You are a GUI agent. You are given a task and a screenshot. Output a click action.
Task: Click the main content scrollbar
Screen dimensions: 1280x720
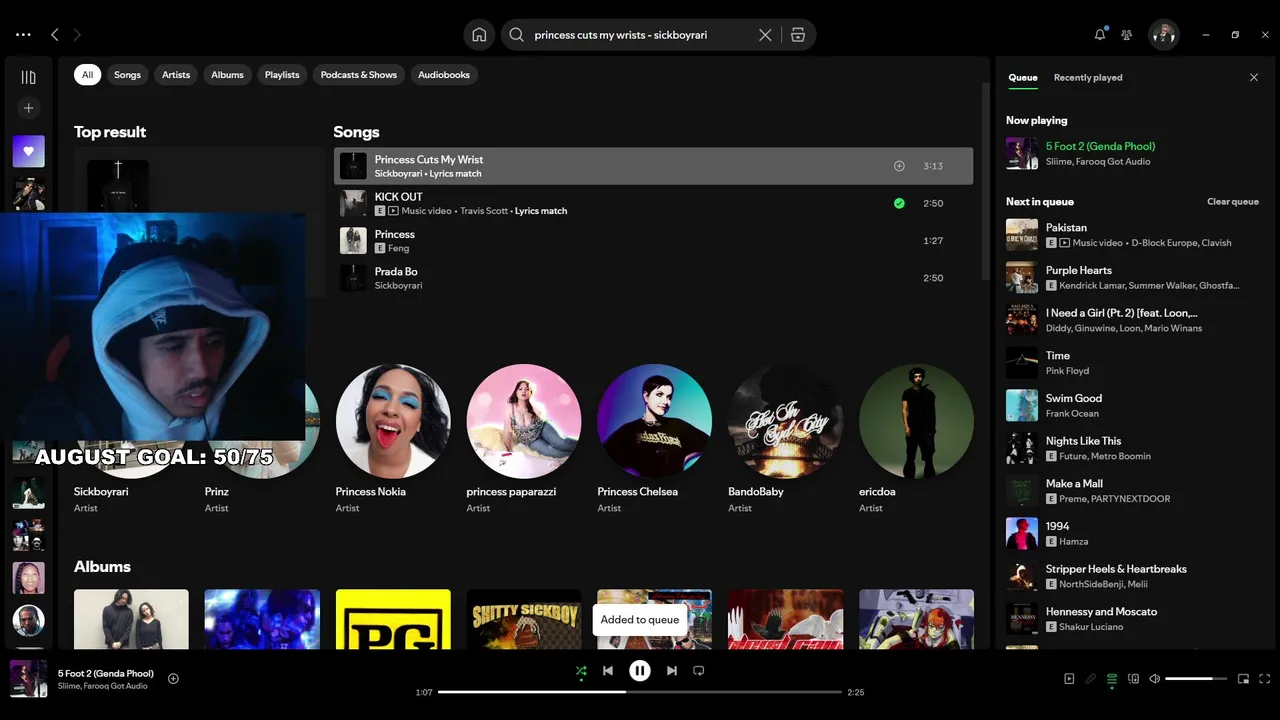click(985, 180)
